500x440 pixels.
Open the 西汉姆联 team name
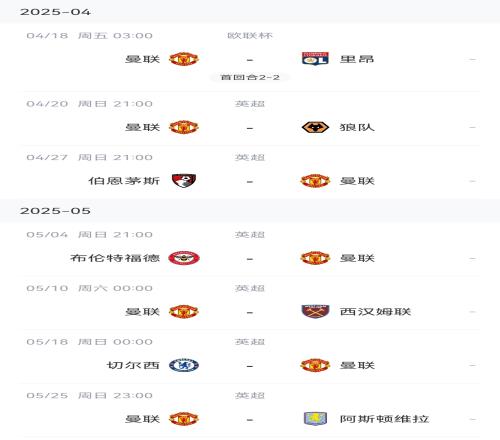tap(375, 312)
